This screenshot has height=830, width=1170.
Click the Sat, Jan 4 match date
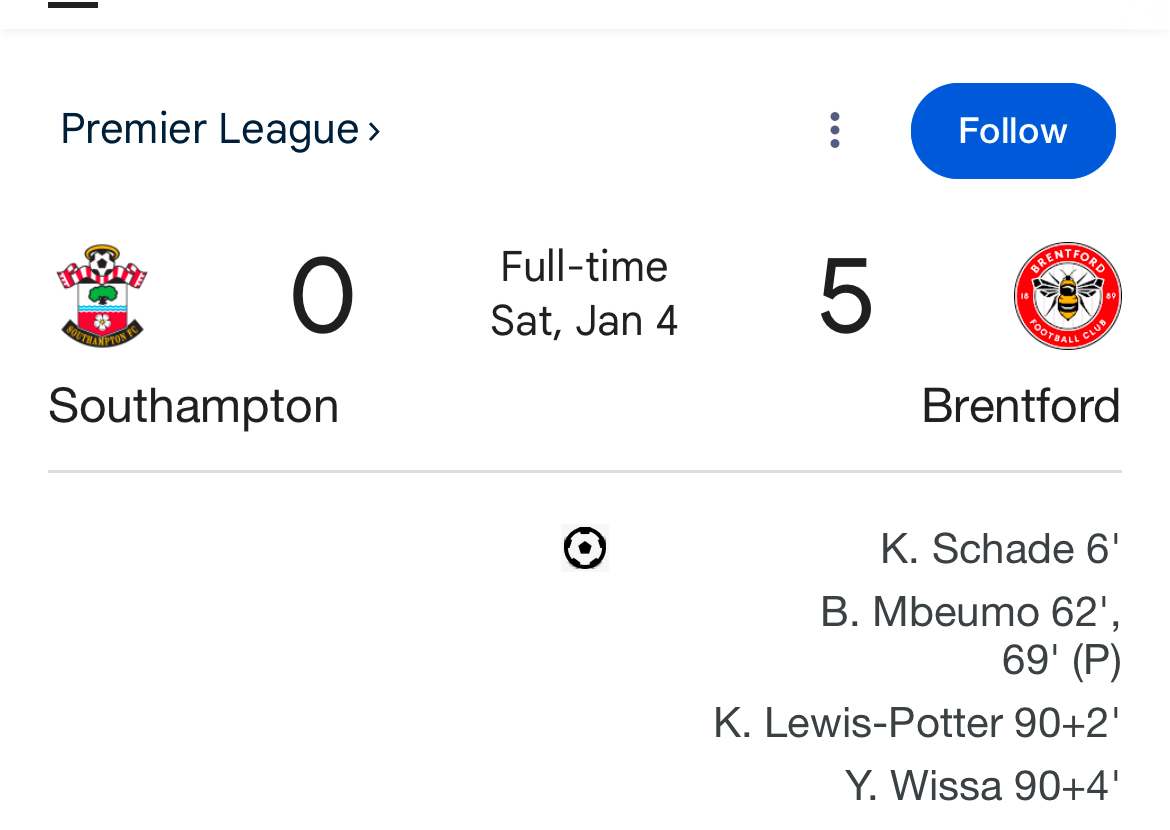pos(584,321)
